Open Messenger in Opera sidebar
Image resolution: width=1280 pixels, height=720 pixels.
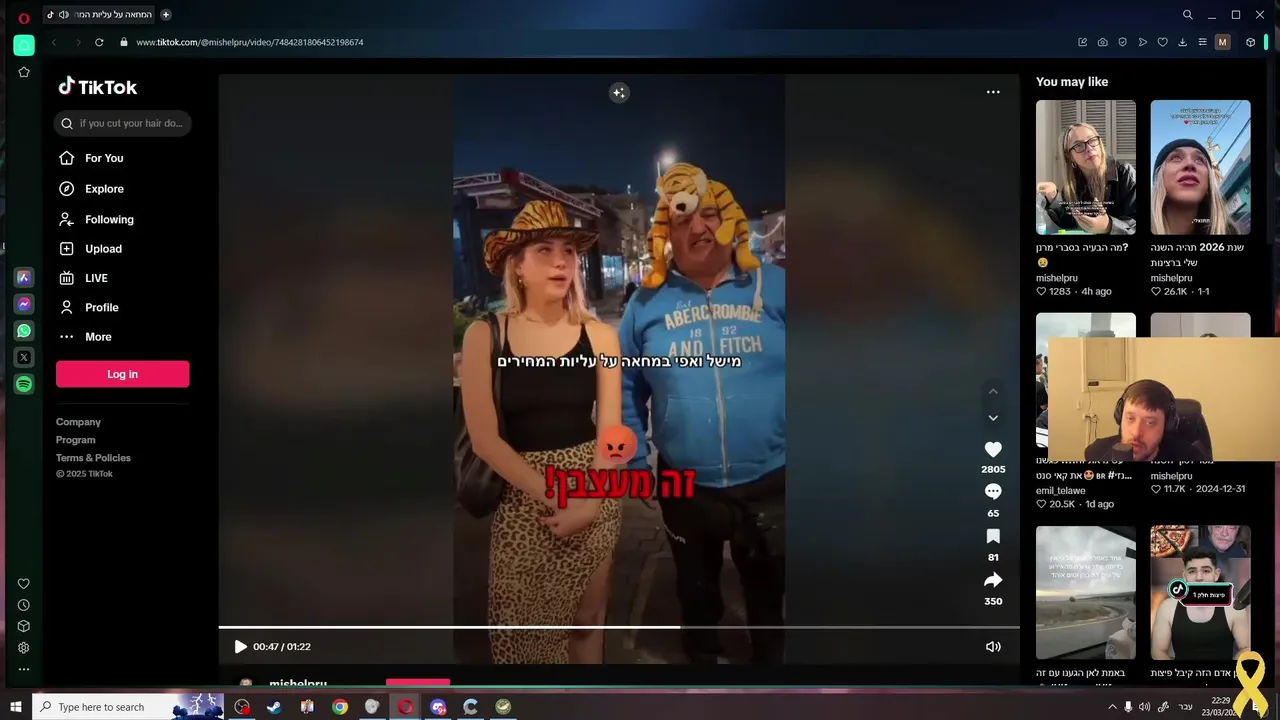pos(24,304)
